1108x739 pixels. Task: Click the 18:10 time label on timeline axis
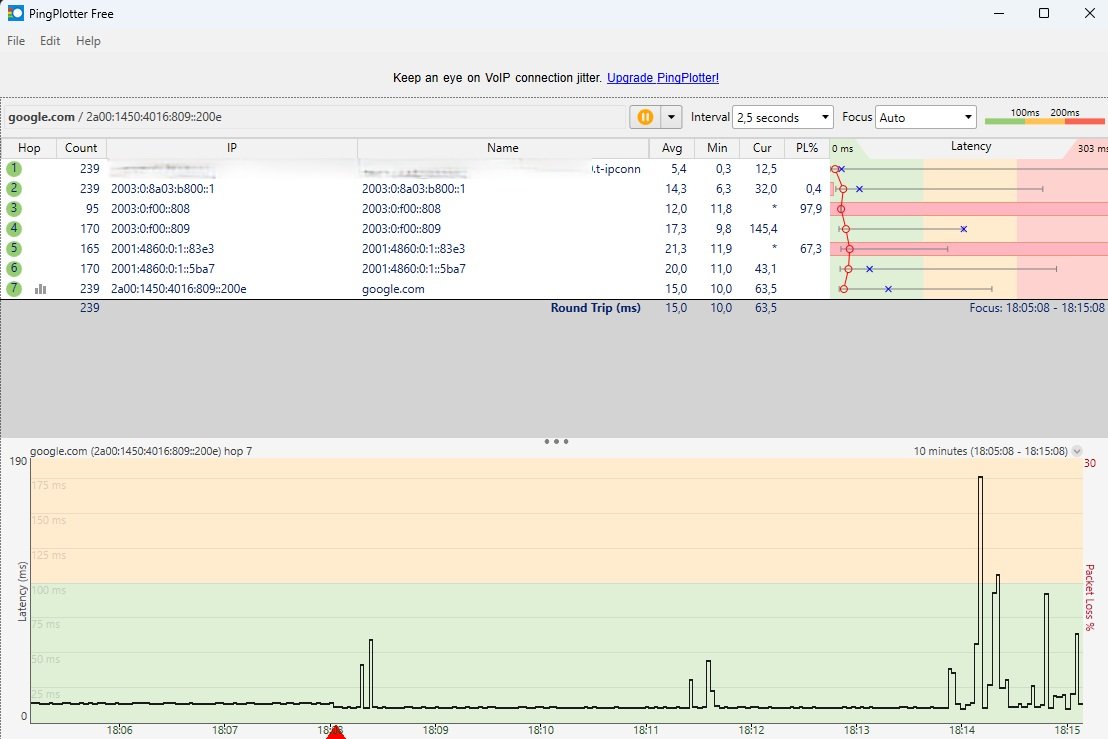coord(541,730)
